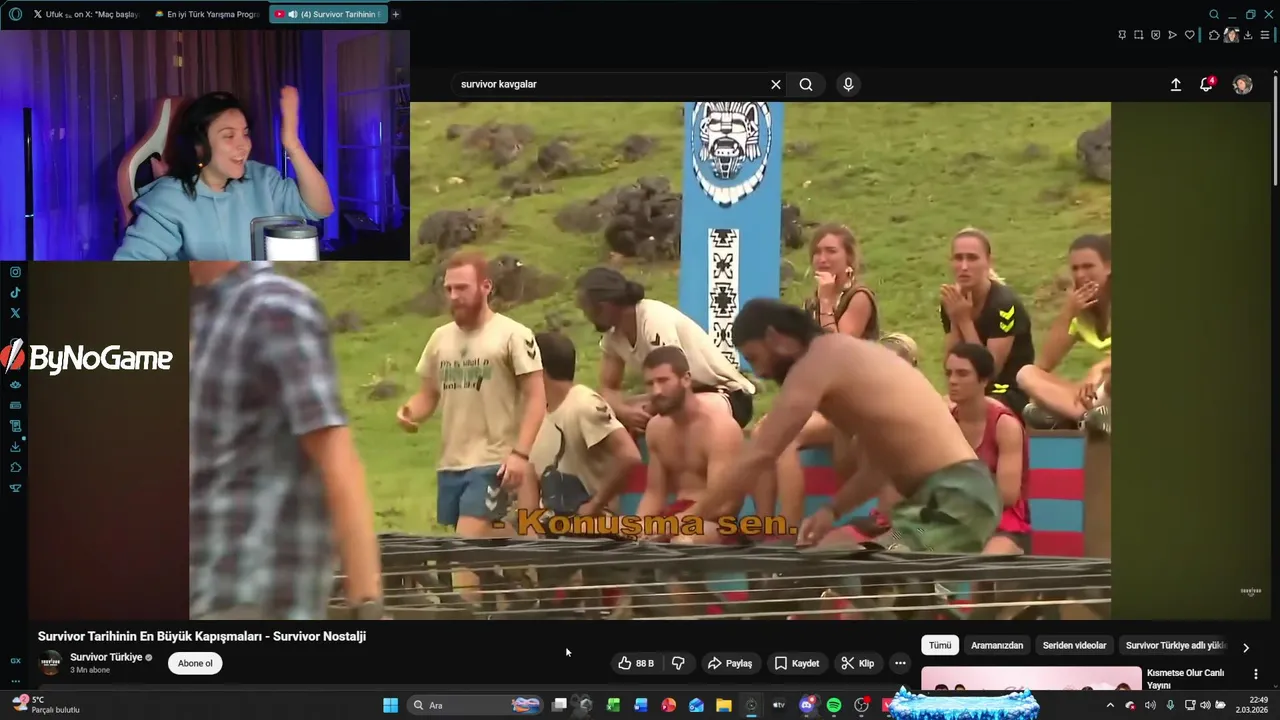1280x720 pixels.
Task: Open GX Control at the sidebar bottom
Action: 15,661
